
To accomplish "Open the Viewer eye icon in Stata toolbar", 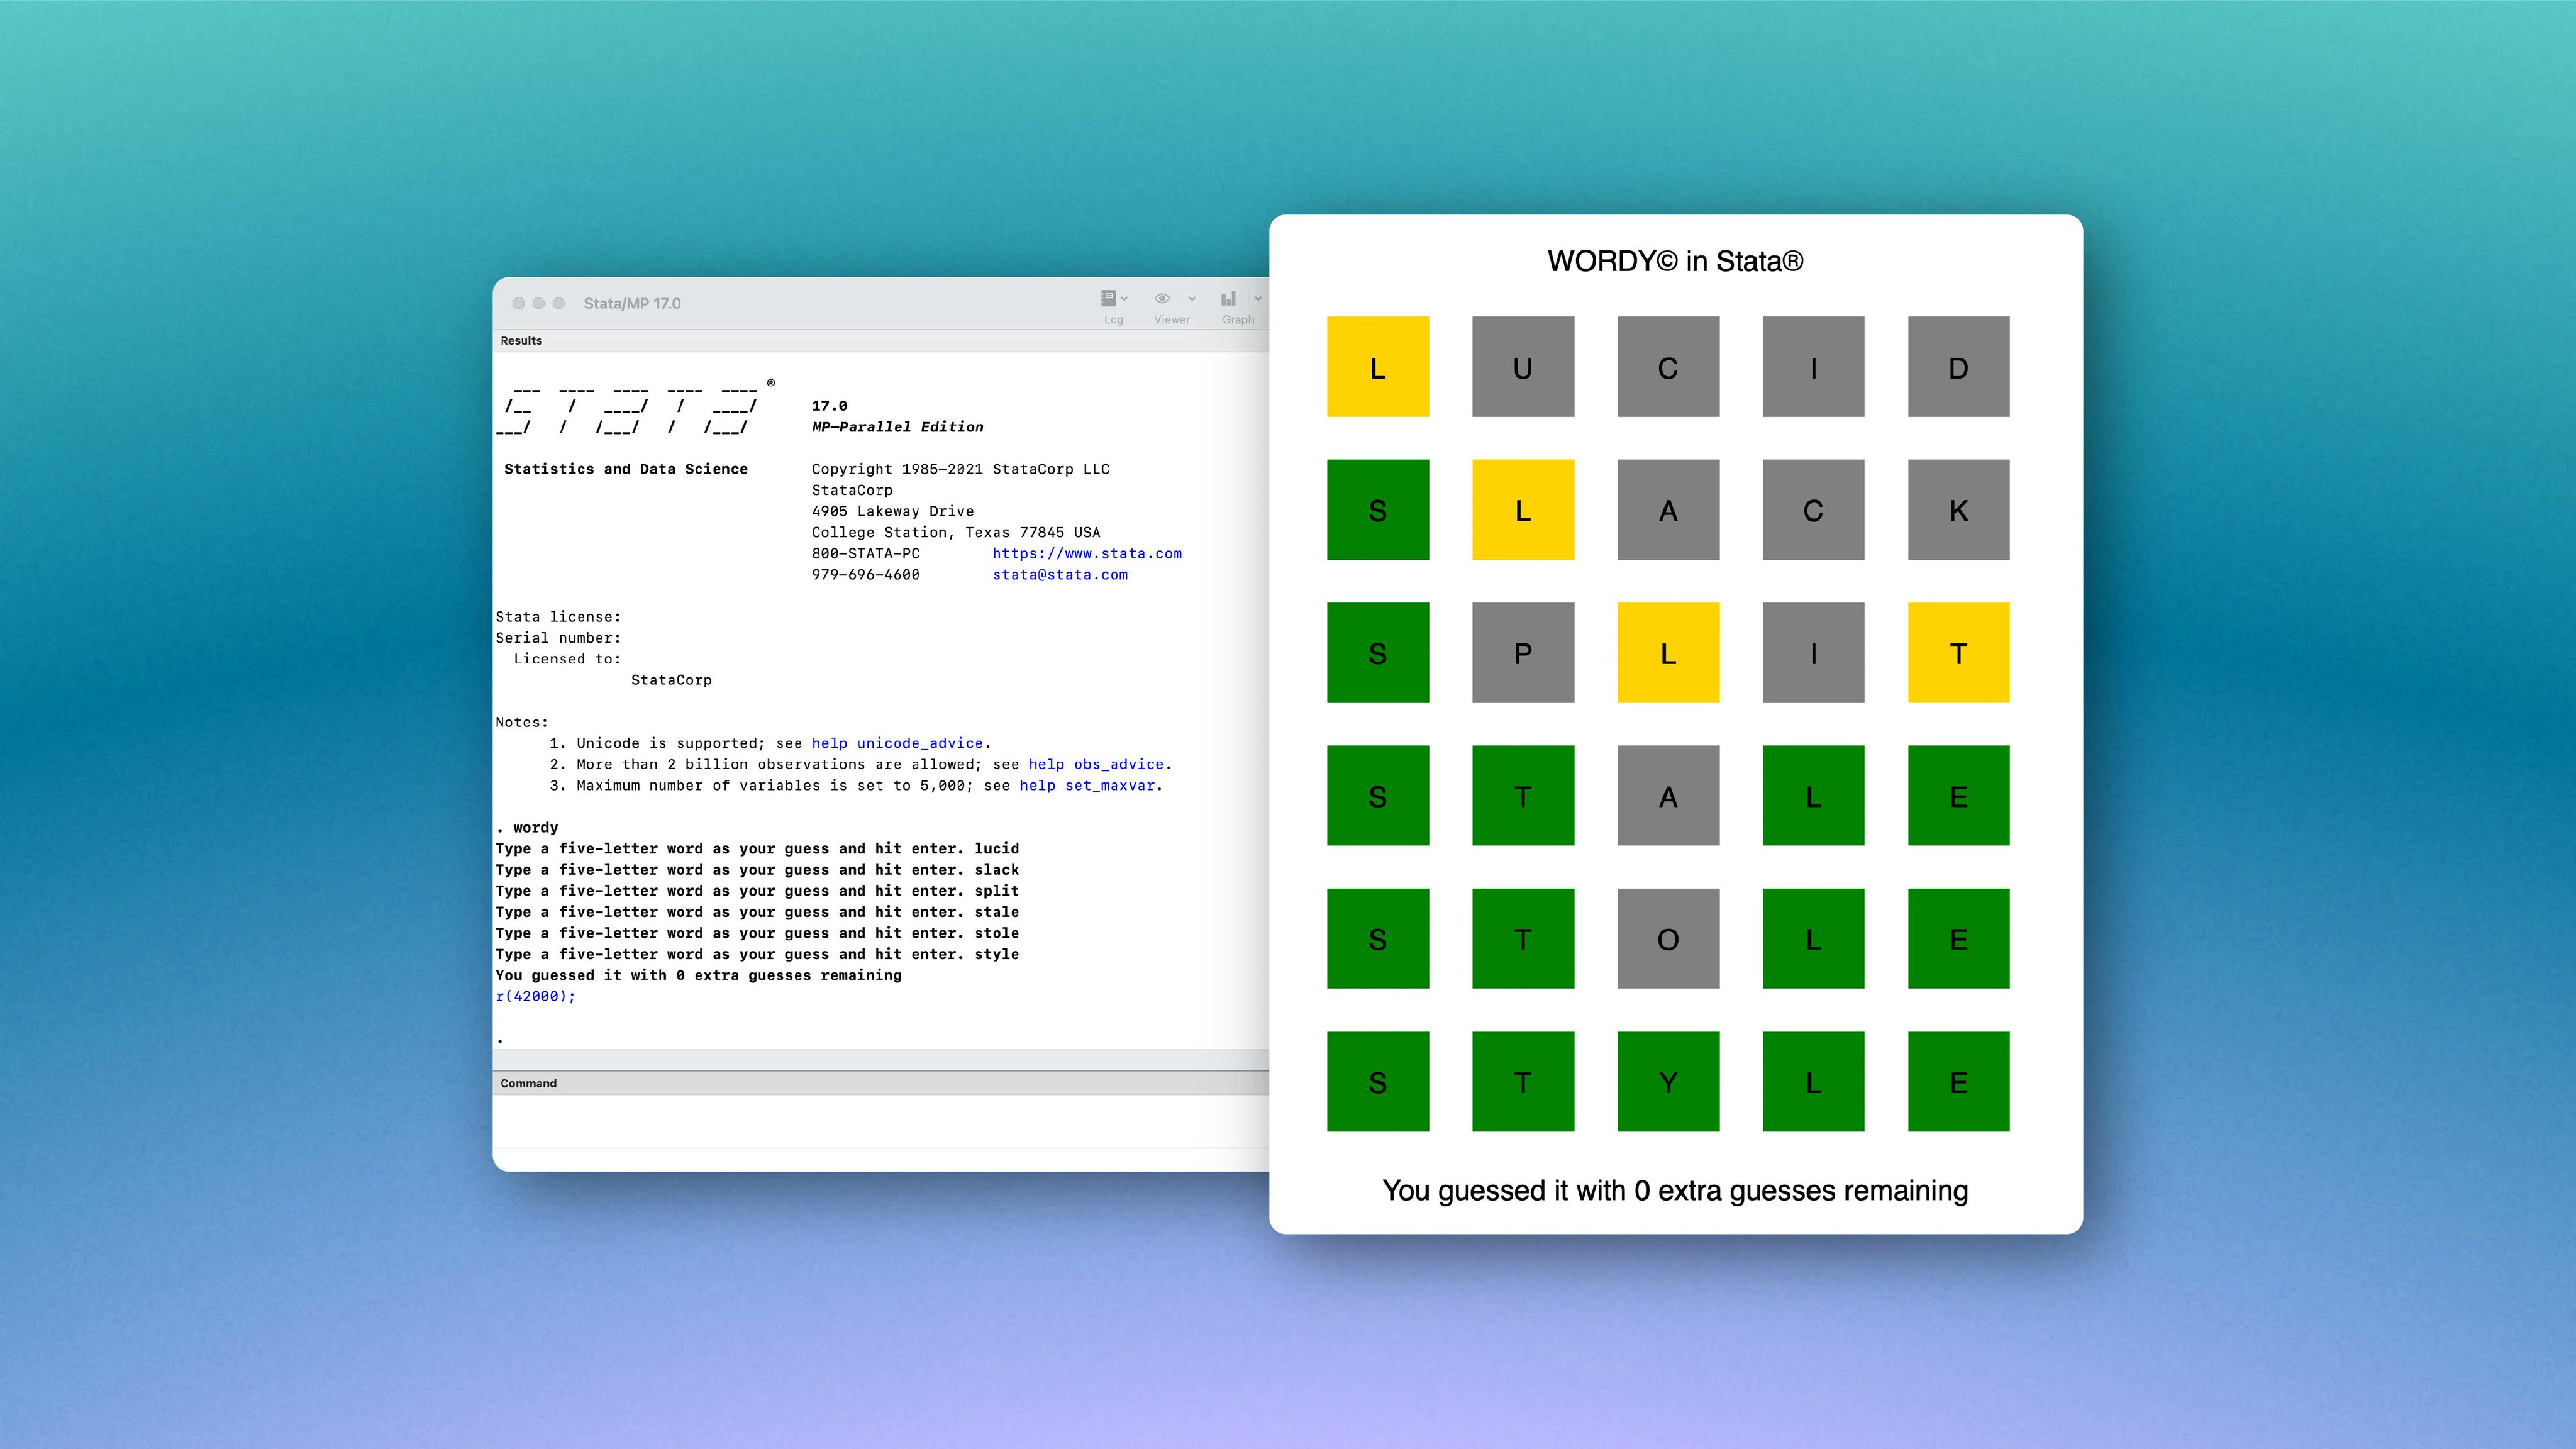I will 1162,298.
